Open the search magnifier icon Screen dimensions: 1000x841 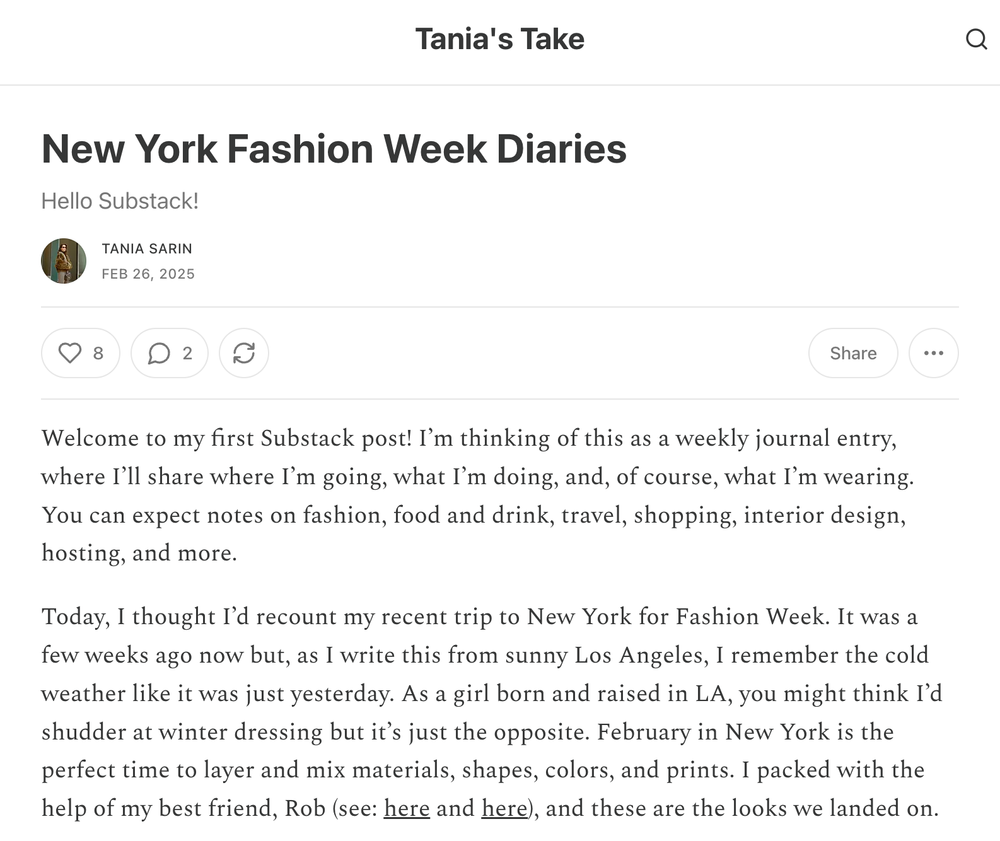[x=976, y=40]
